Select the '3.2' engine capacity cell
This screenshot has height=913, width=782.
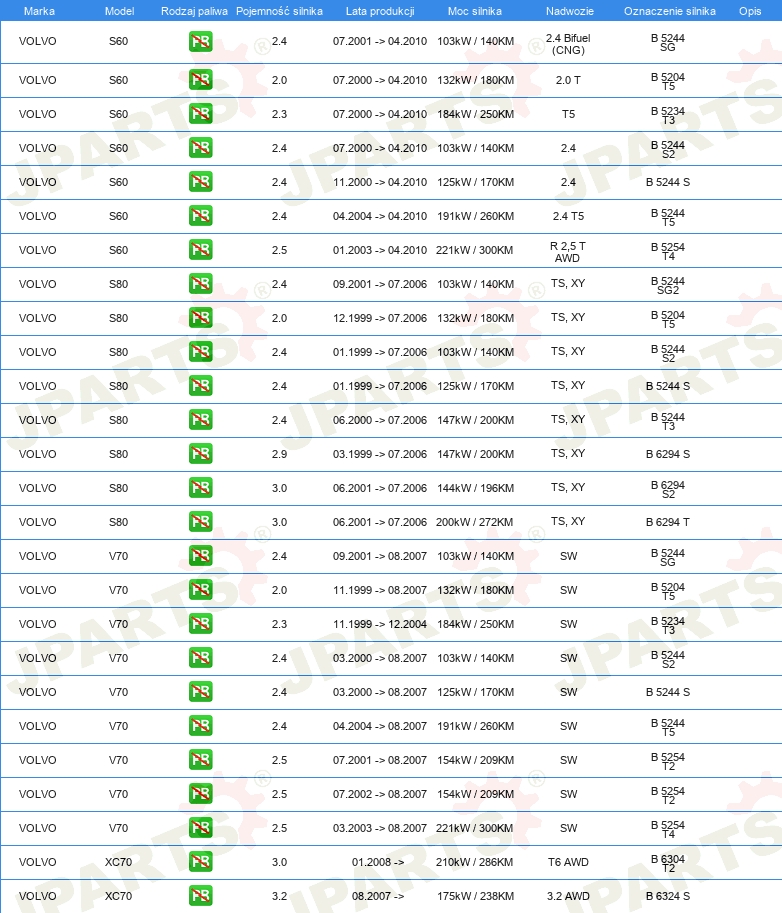click(279, 896)
